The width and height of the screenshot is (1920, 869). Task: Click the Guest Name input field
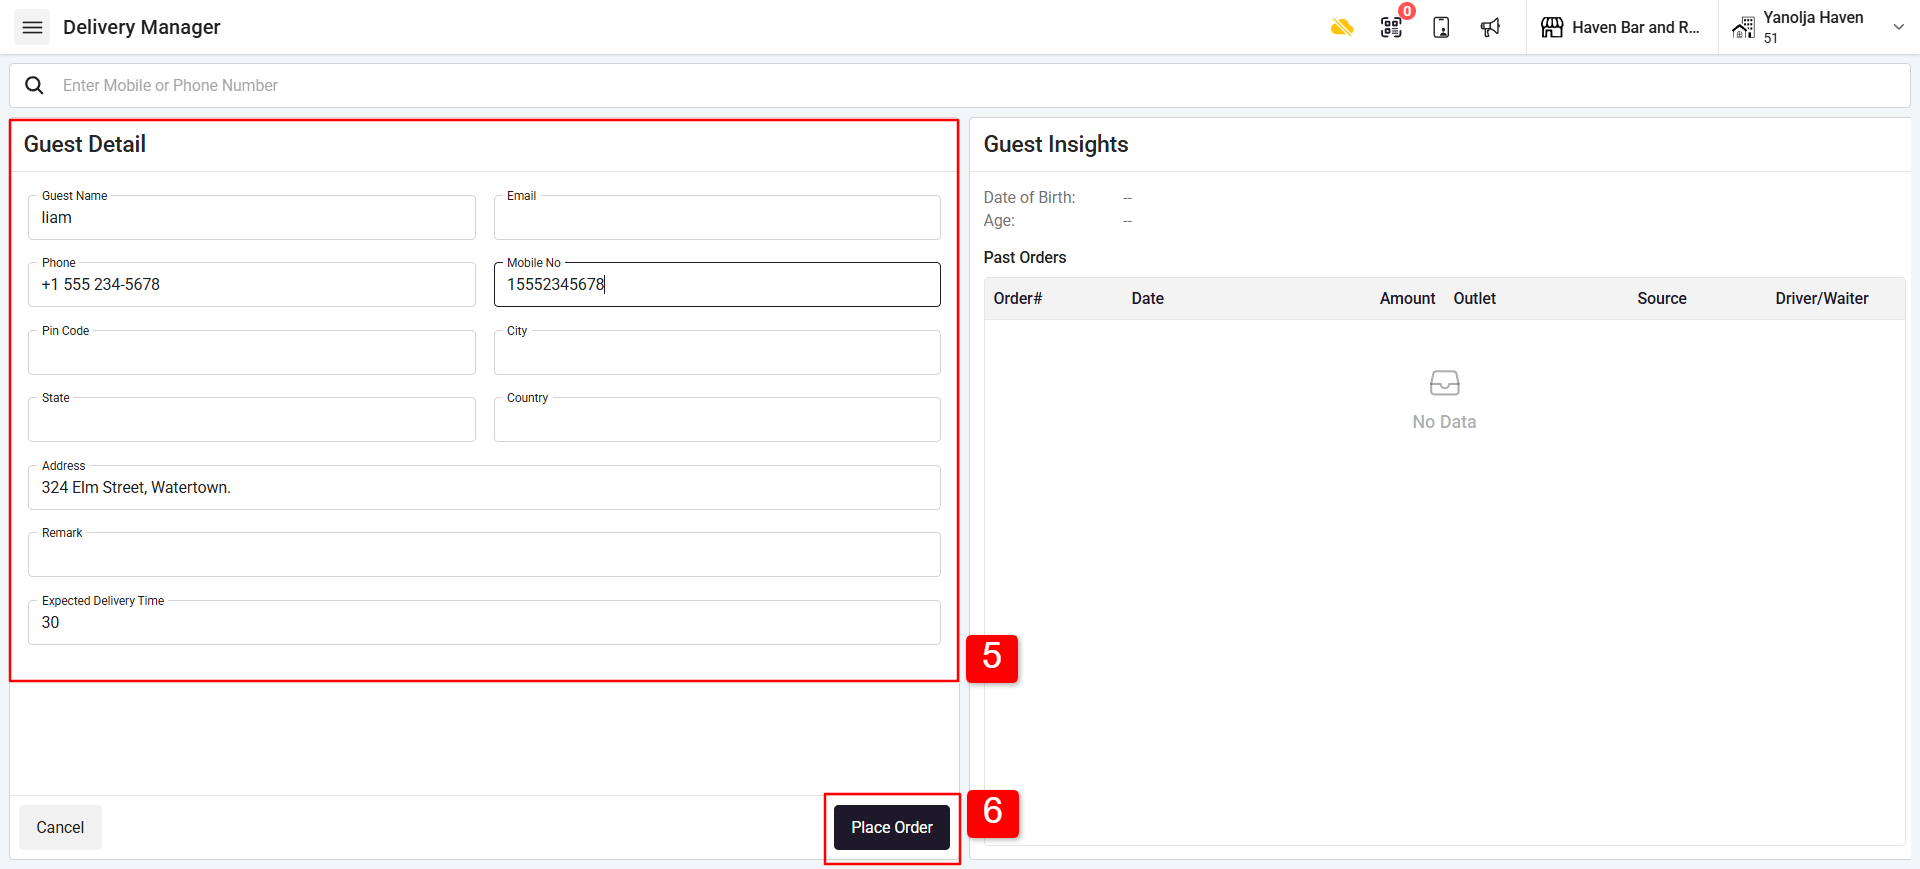[252, 217]
